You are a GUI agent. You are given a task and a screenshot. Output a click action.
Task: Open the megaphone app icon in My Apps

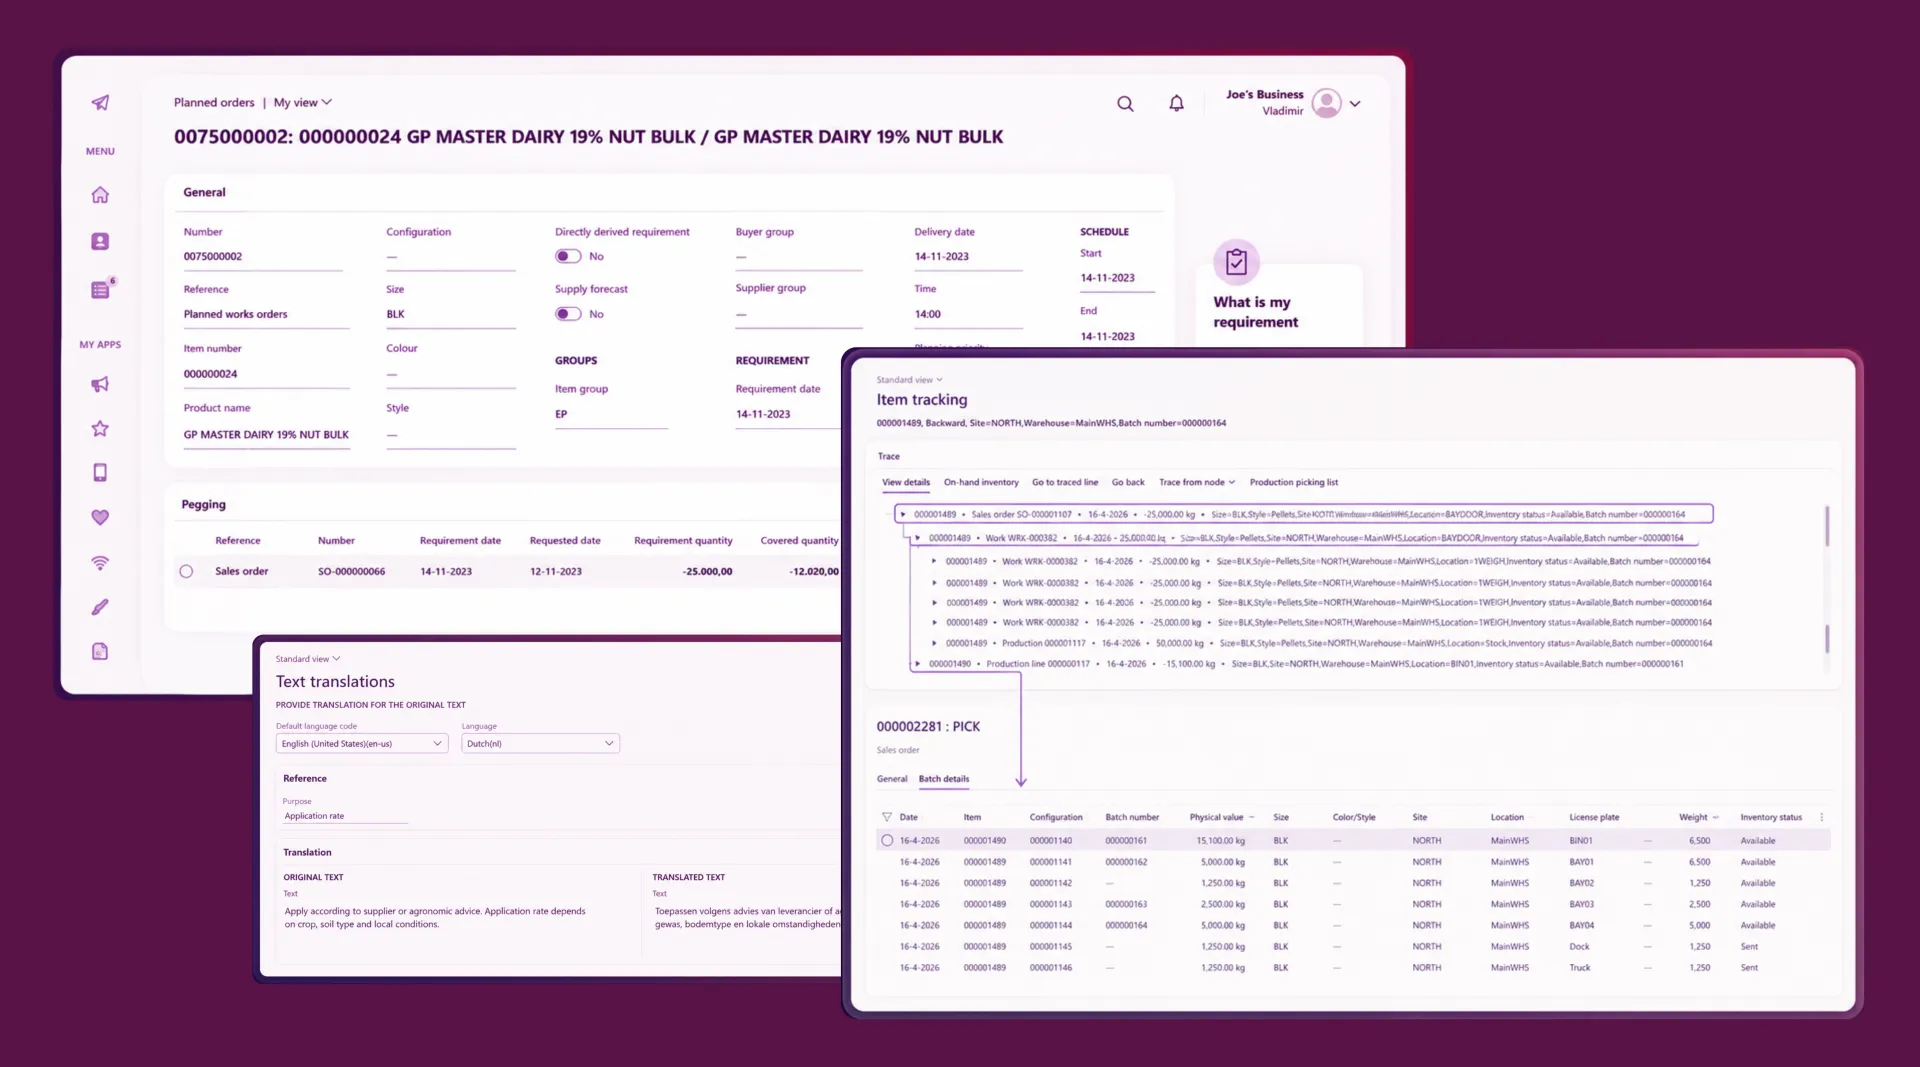tap(100, 385)
